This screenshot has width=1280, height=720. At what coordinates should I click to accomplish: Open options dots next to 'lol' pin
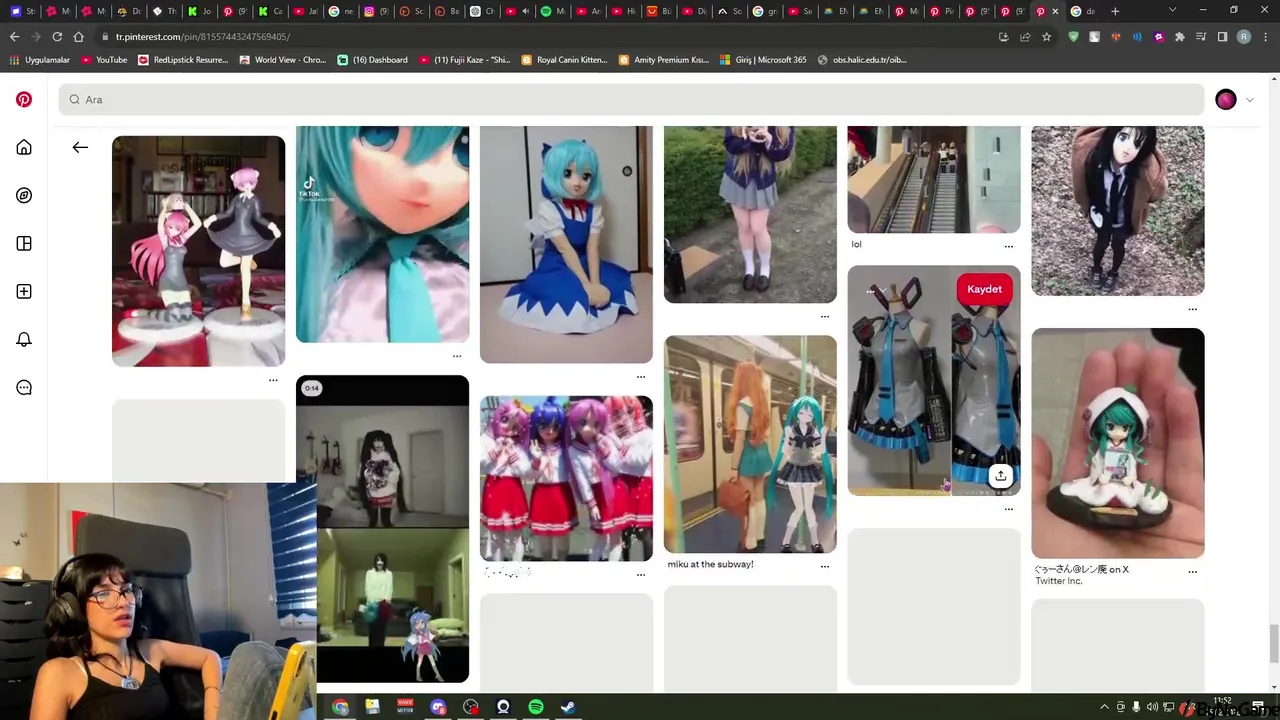tap(1009, 246)
